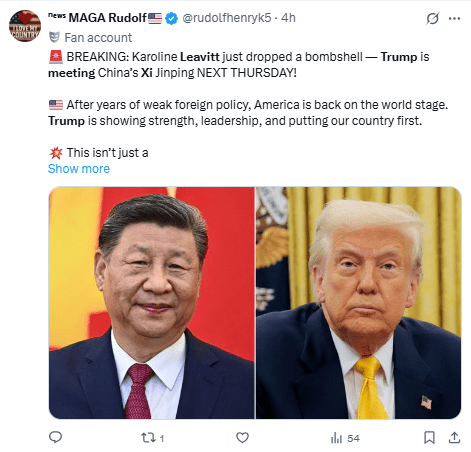The width and height of the screenshot is (471, 452).
Task: Click the Fan account label
Action: 98,38
